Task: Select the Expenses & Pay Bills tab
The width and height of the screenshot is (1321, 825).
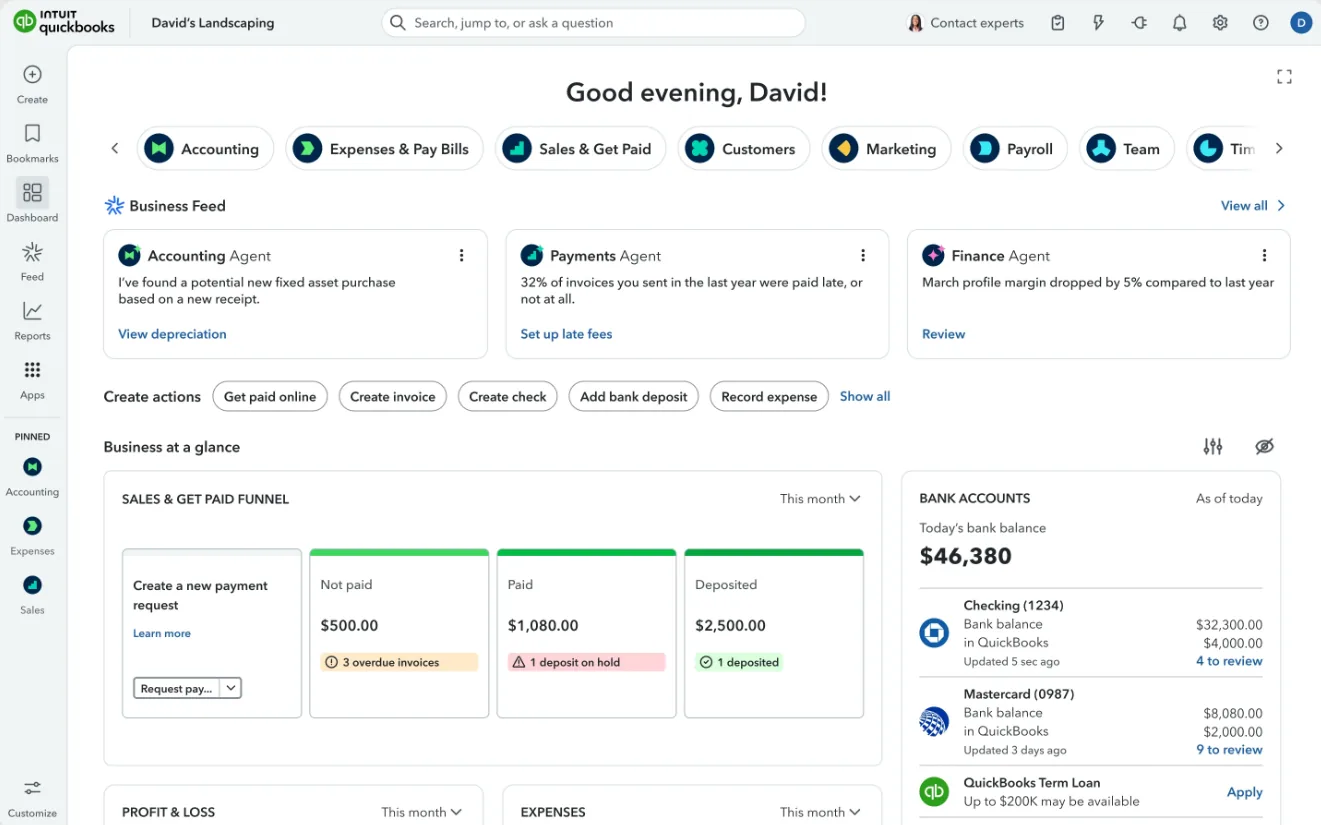Action: point(385,149)
